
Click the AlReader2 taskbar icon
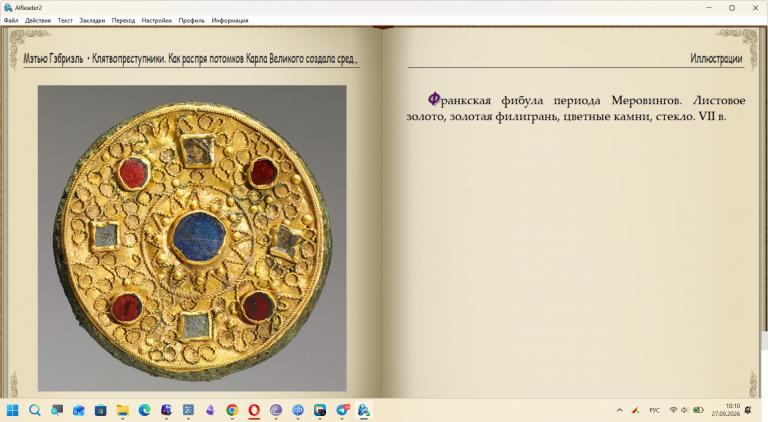click(364, 410)
